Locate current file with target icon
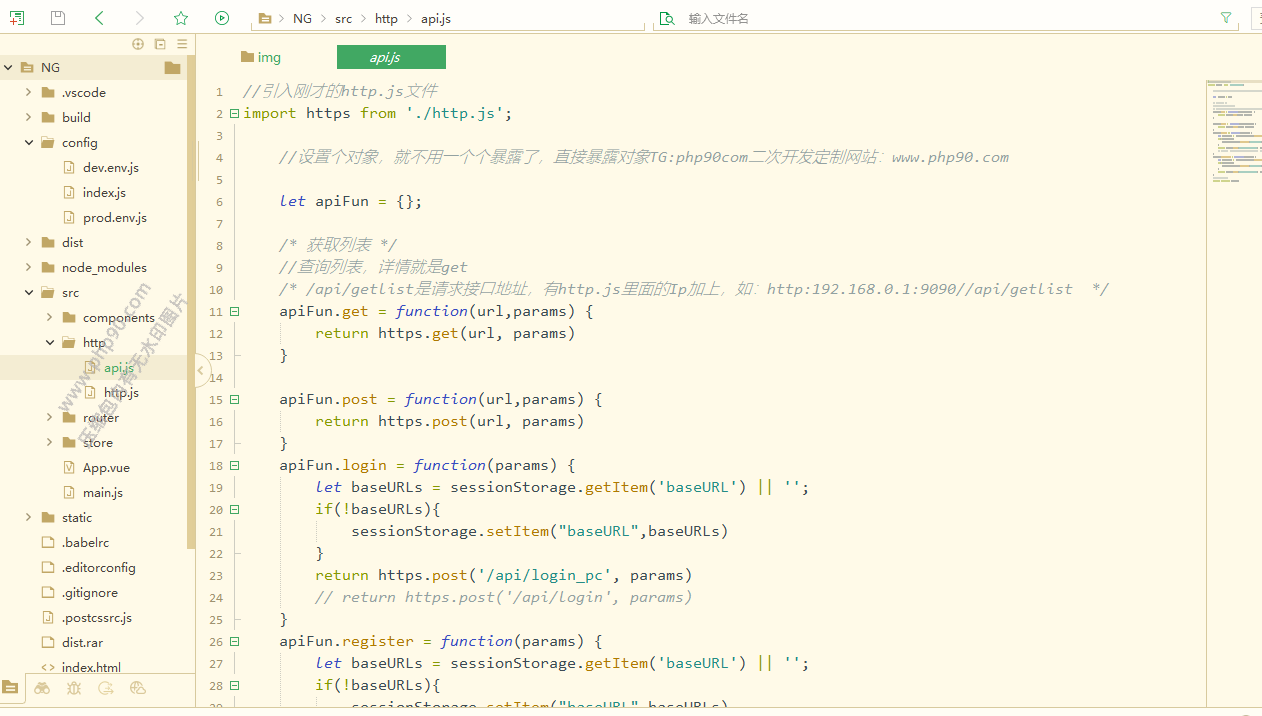 click(138, 44)
